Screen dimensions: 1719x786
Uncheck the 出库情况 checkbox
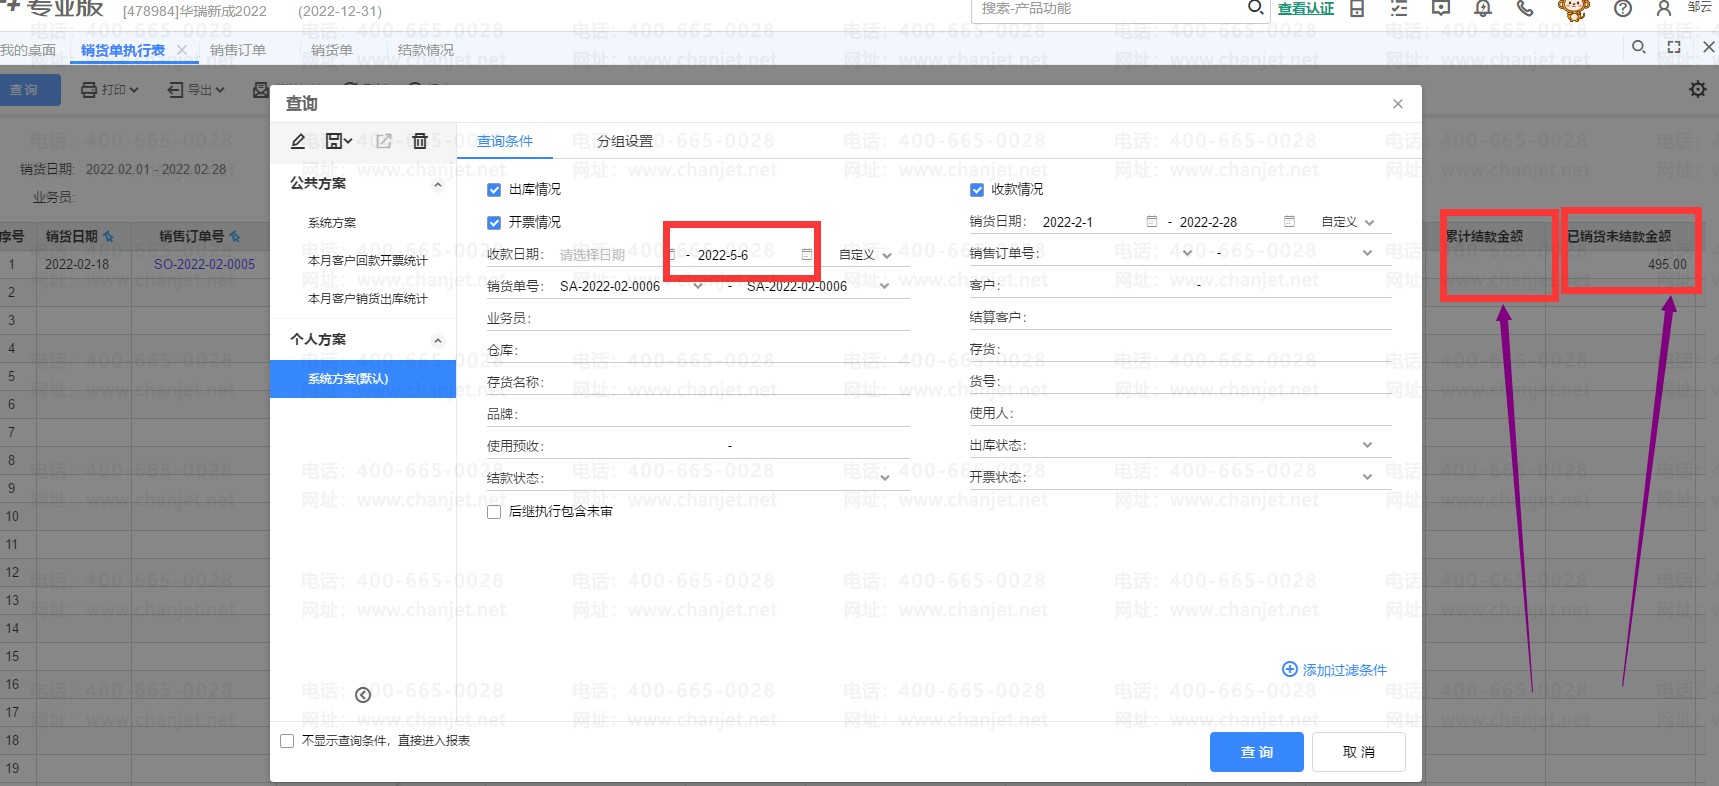pos(494,190)
